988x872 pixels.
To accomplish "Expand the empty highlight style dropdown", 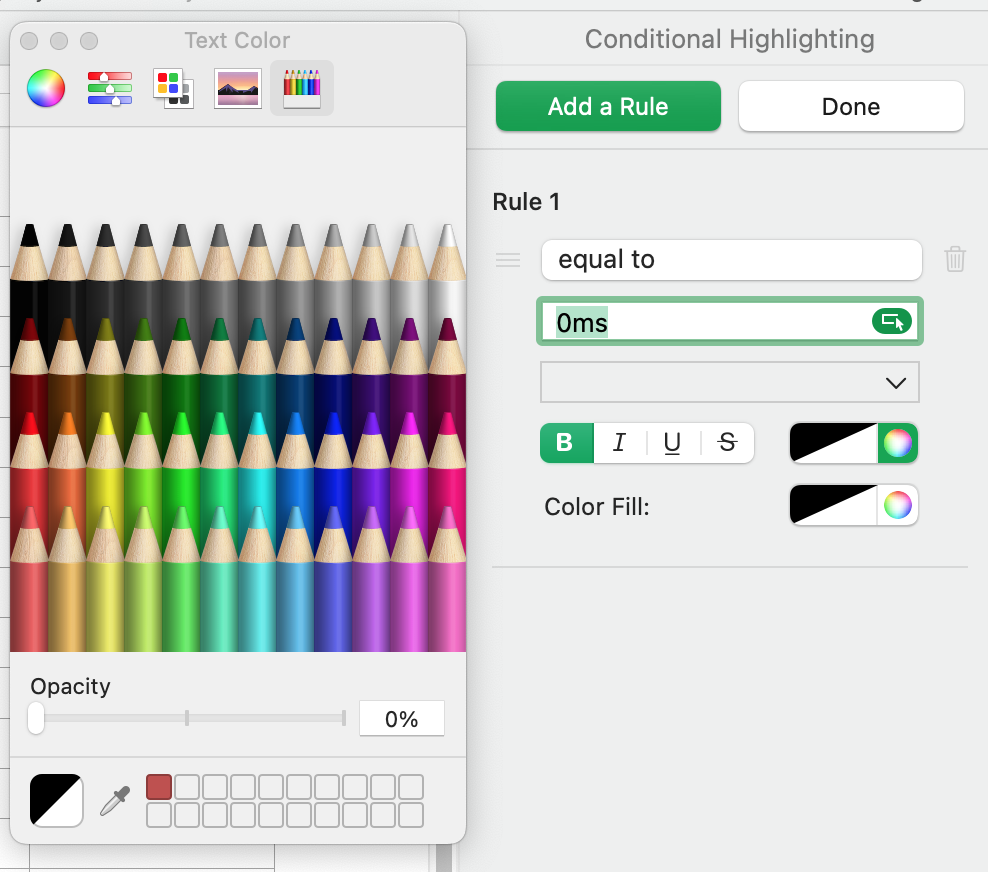I will (x=730, y=382).
